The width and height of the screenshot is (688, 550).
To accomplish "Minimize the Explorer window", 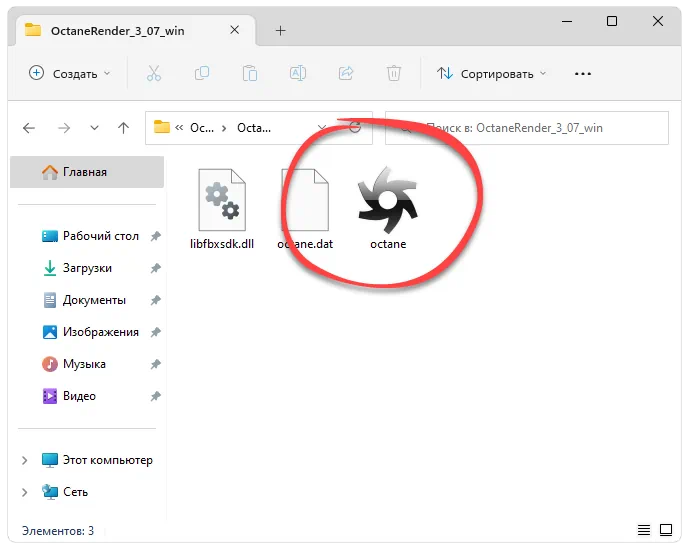I will (x=567, y=21).
